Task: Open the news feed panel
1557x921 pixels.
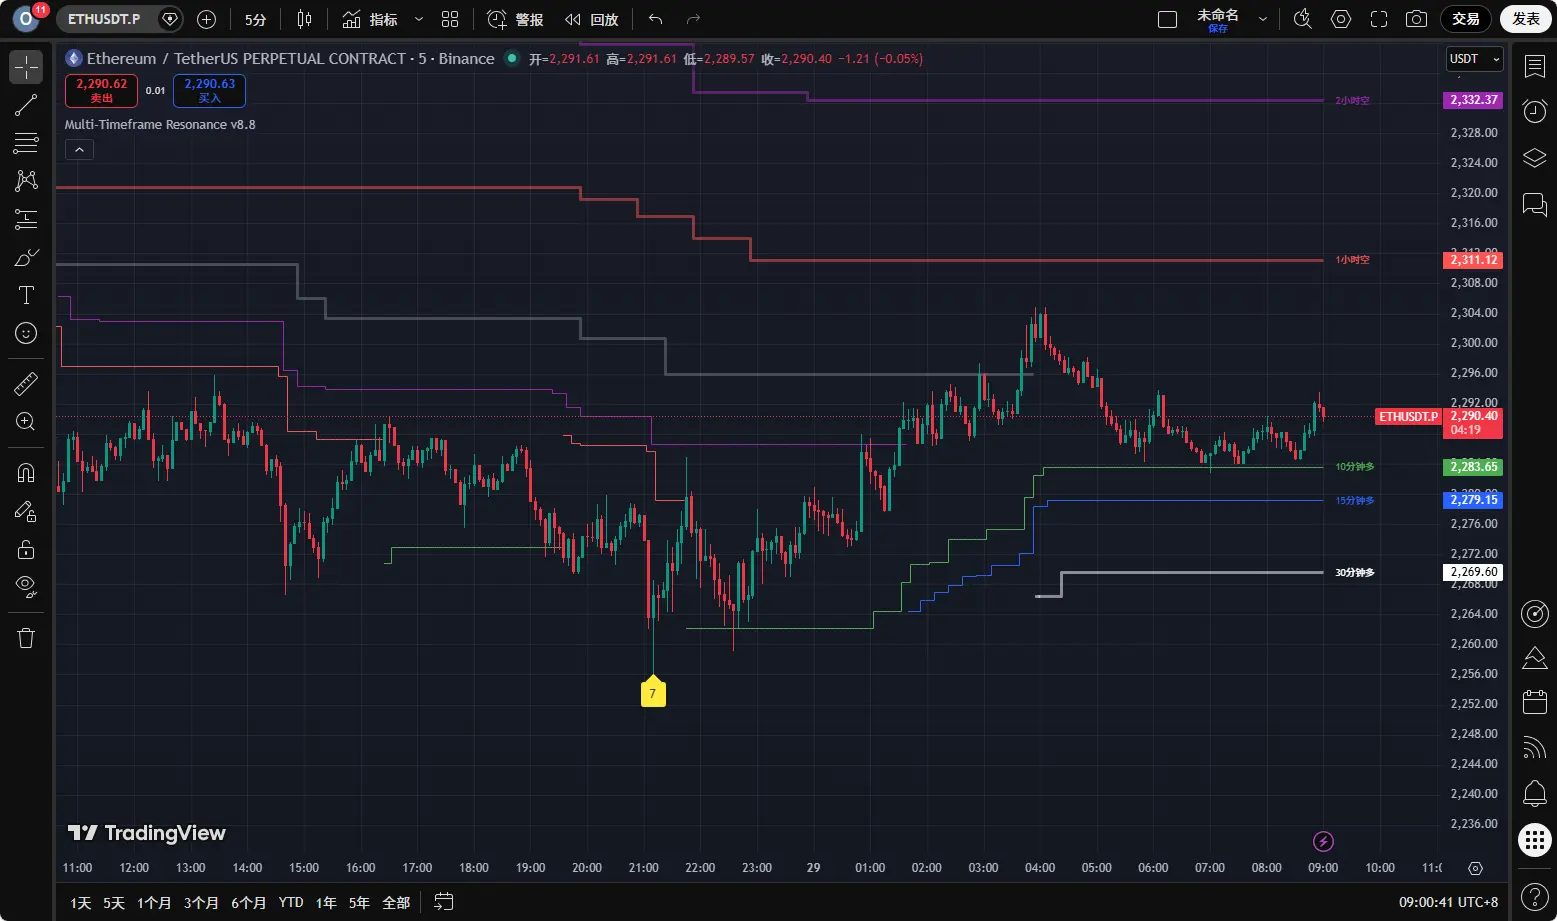Action: pos(1535,748)
